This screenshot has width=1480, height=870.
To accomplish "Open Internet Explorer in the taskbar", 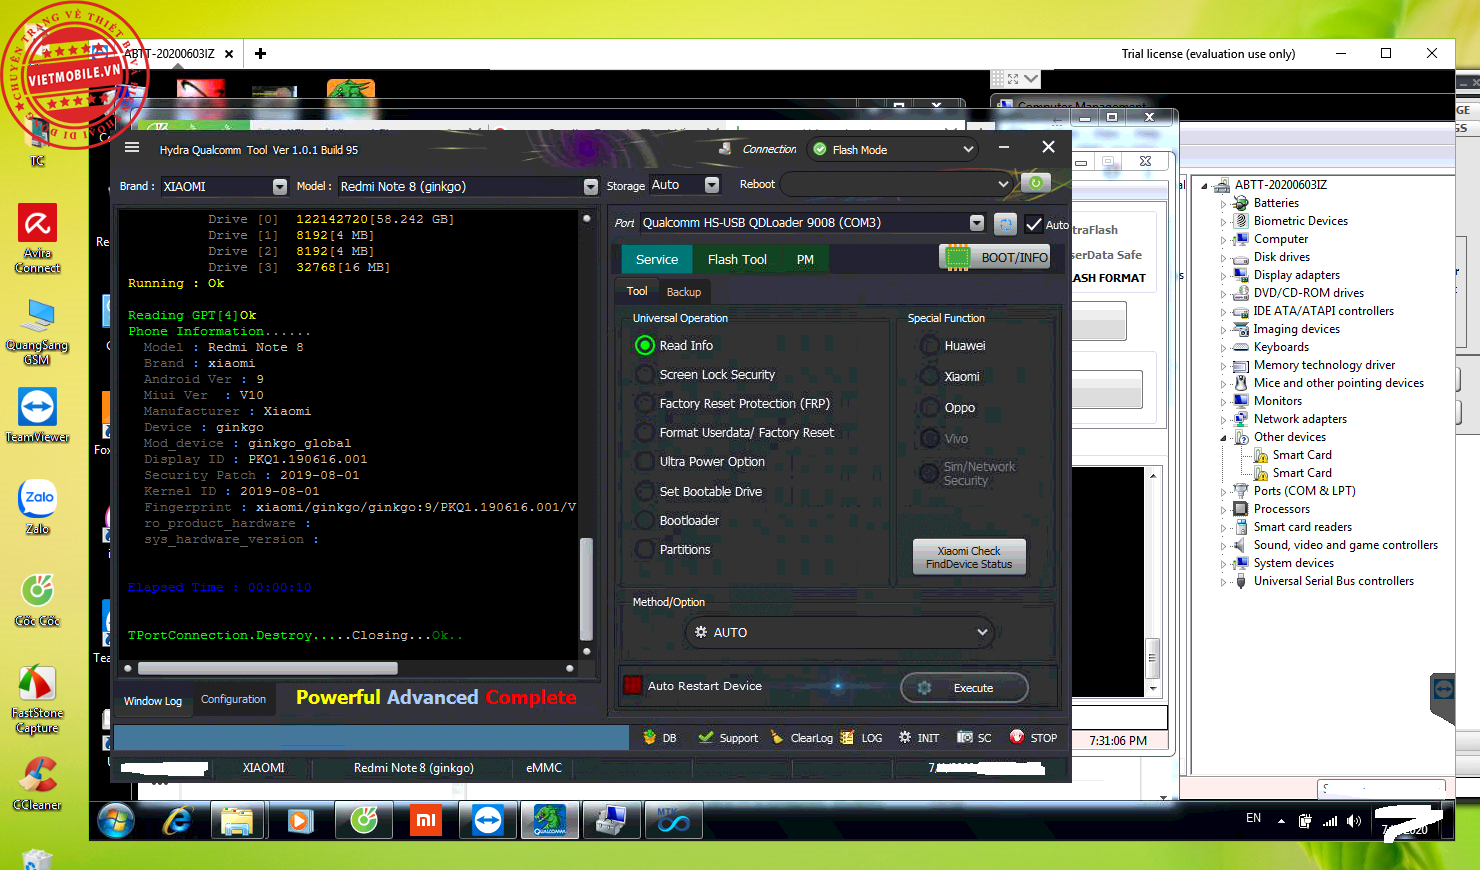I will [177, 821].
